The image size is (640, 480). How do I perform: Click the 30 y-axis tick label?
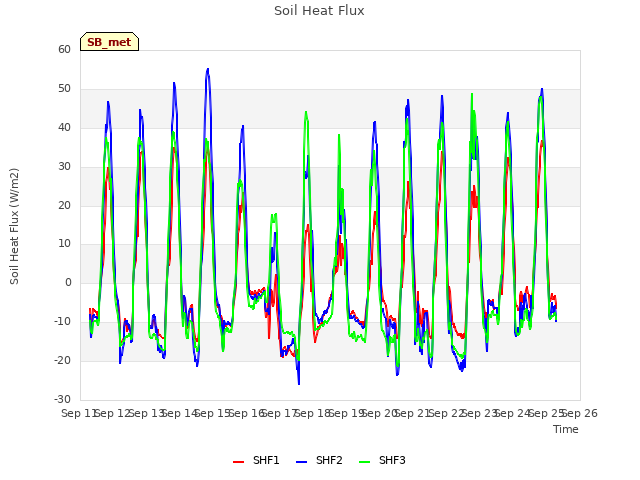[x=64, y=167]
